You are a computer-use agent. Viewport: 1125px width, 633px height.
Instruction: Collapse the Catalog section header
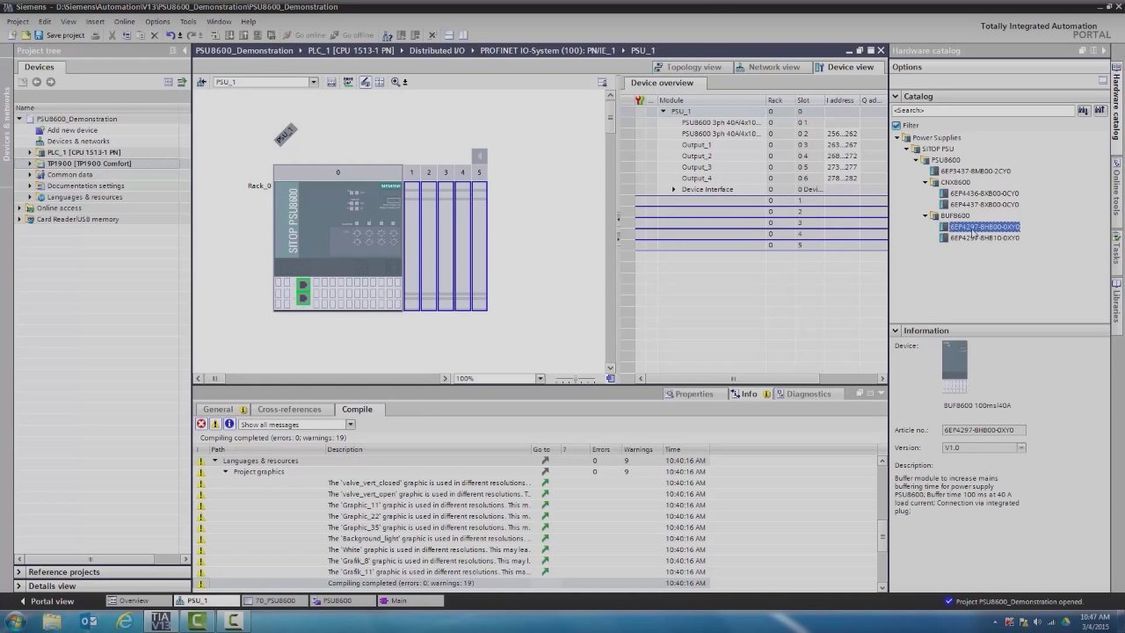896,96
